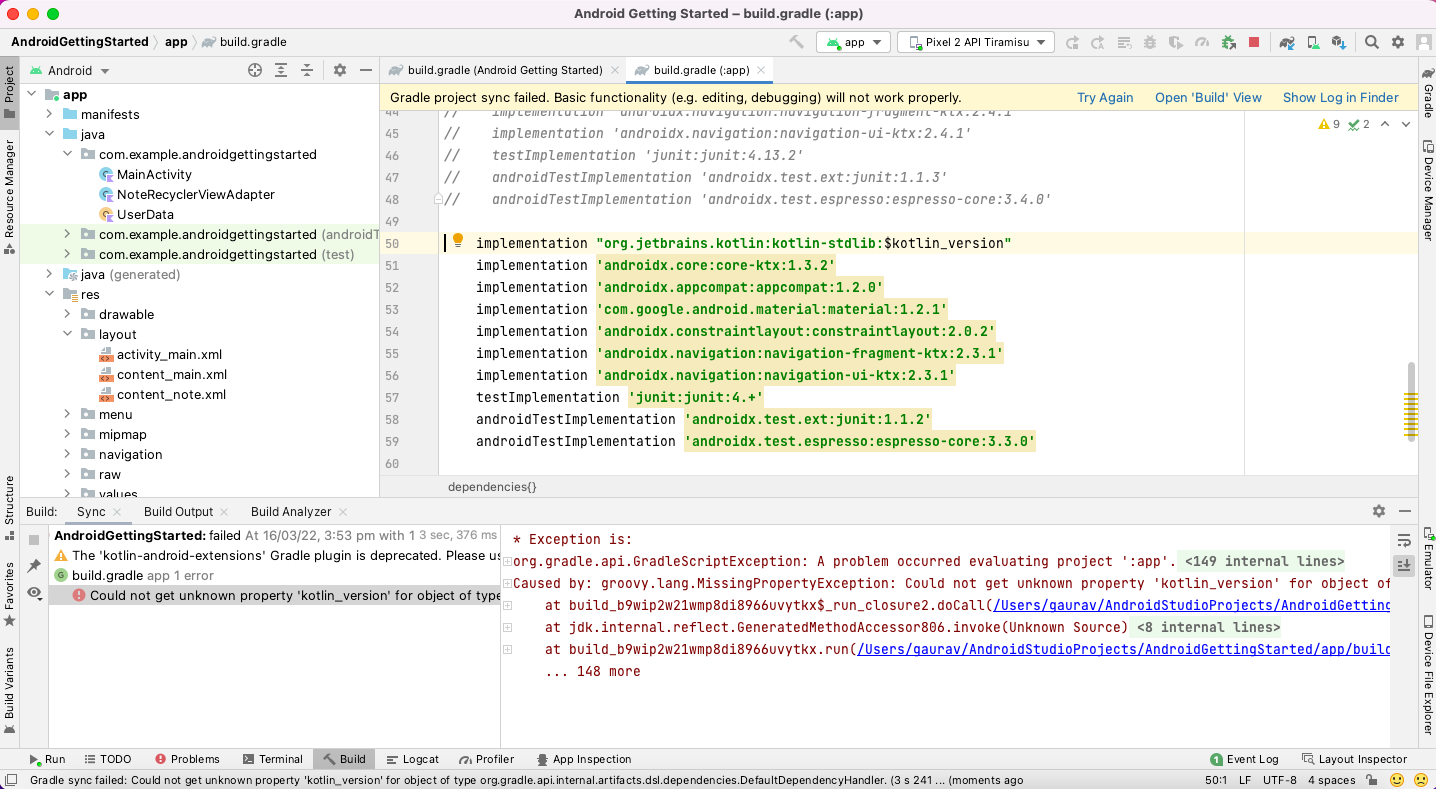Stop the running process with the red square
Screen dimensions: 1436x789
click(1254, 42)
